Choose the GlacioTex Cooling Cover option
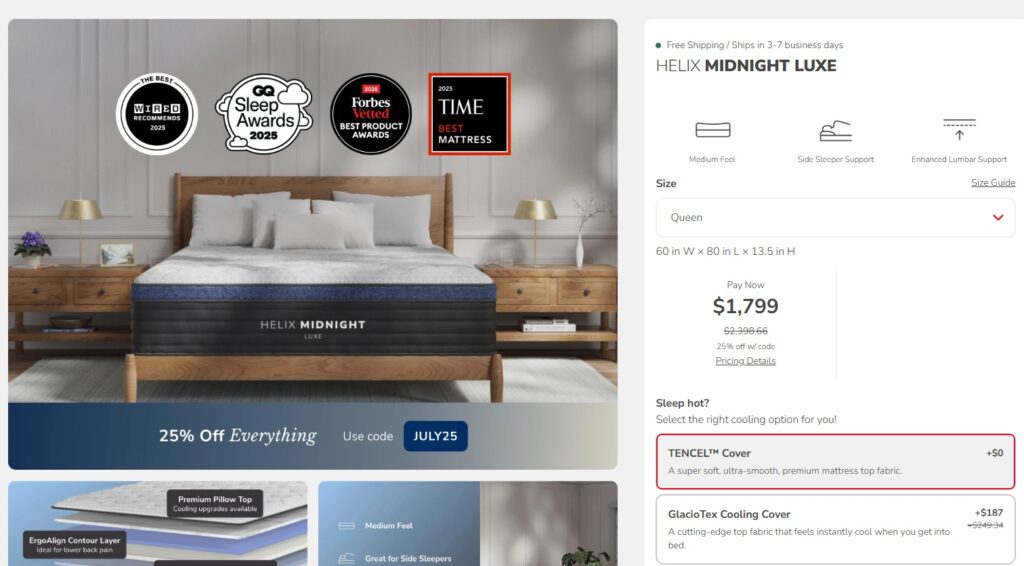 [x=835, y=529]
